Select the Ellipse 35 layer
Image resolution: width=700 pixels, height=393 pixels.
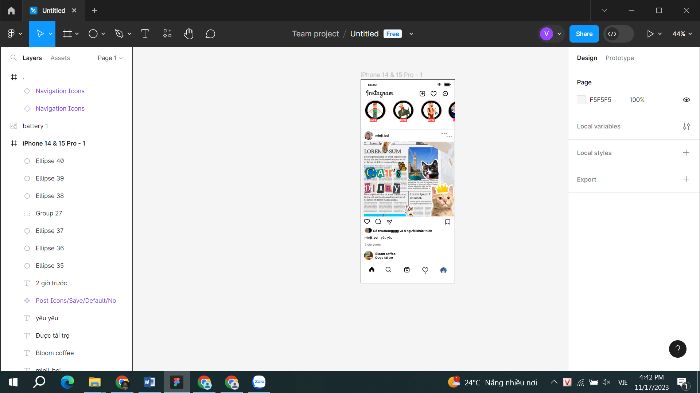67,266
